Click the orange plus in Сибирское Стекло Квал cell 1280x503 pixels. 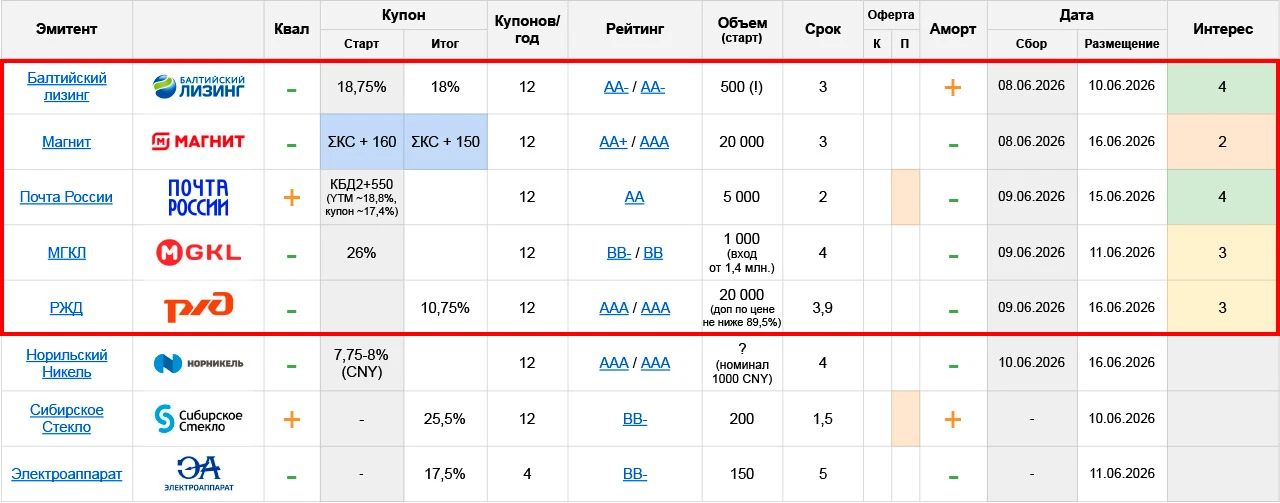point(291,418)
